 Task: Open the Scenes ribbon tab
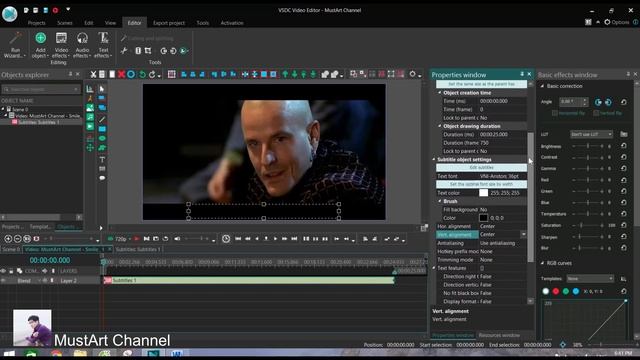pyautogui.click(x=64, y=23)
